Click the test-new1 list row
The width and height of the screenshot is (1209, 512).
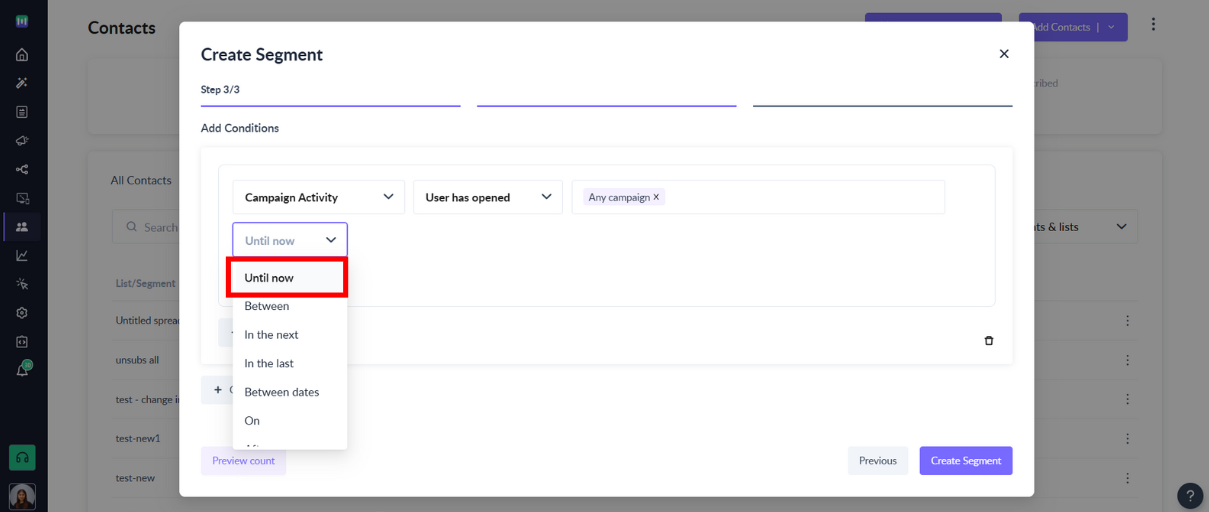(x=138, y=439)
